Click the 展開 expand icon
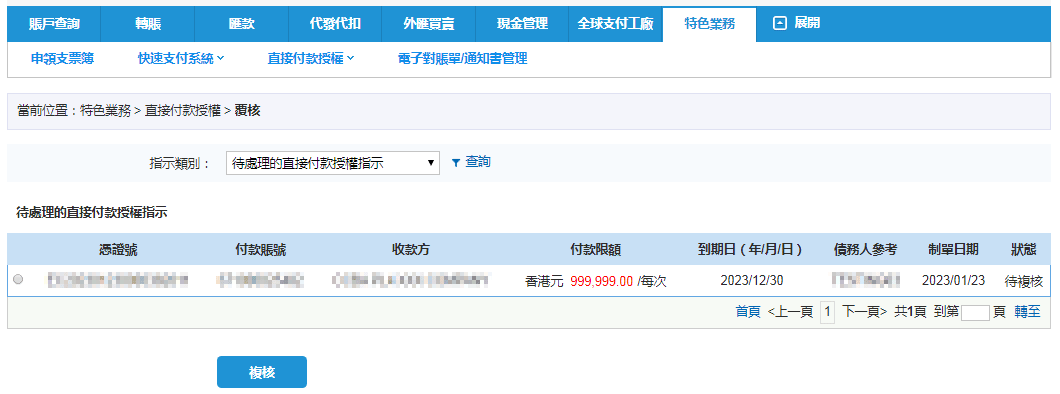Image resolution: width=1060 pixels, height=394 pixels. tap(780, 24)
